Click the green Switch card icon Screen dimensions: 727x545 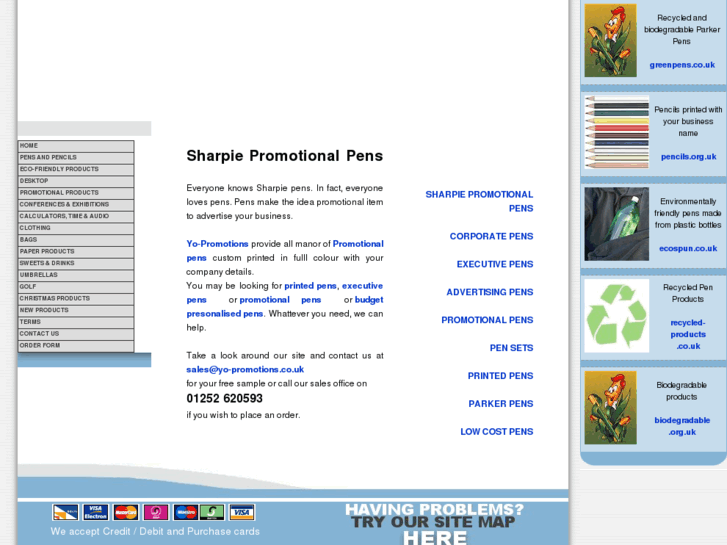(x=212, y=513)
